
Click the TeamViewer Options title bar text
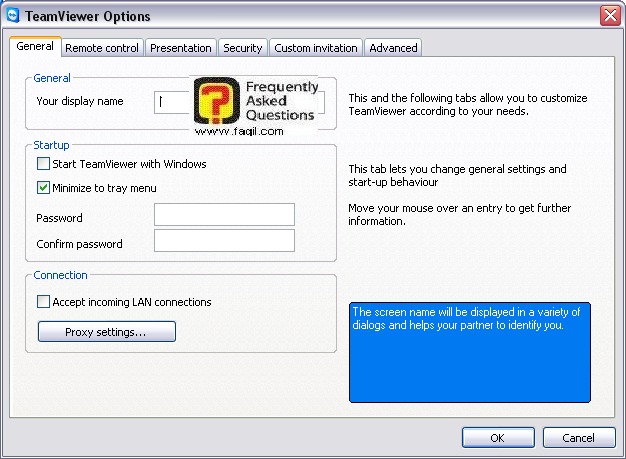[87, 15]
